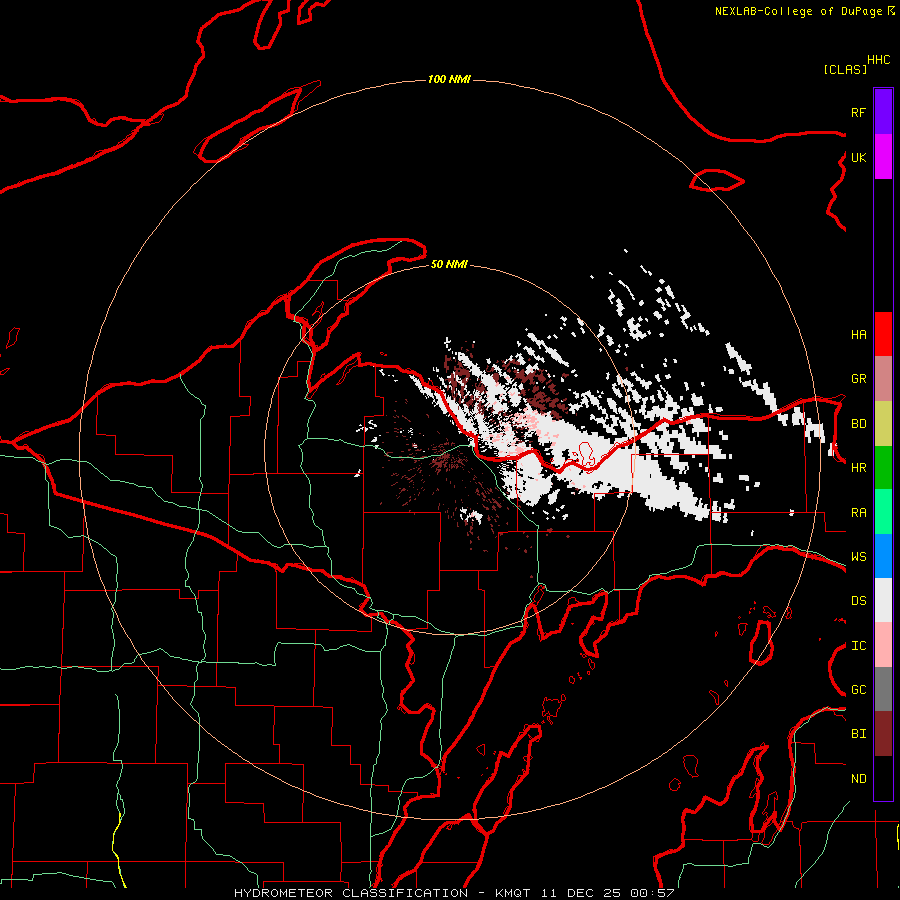Click the HA legend label
The image size is (900, 900).
858,334
